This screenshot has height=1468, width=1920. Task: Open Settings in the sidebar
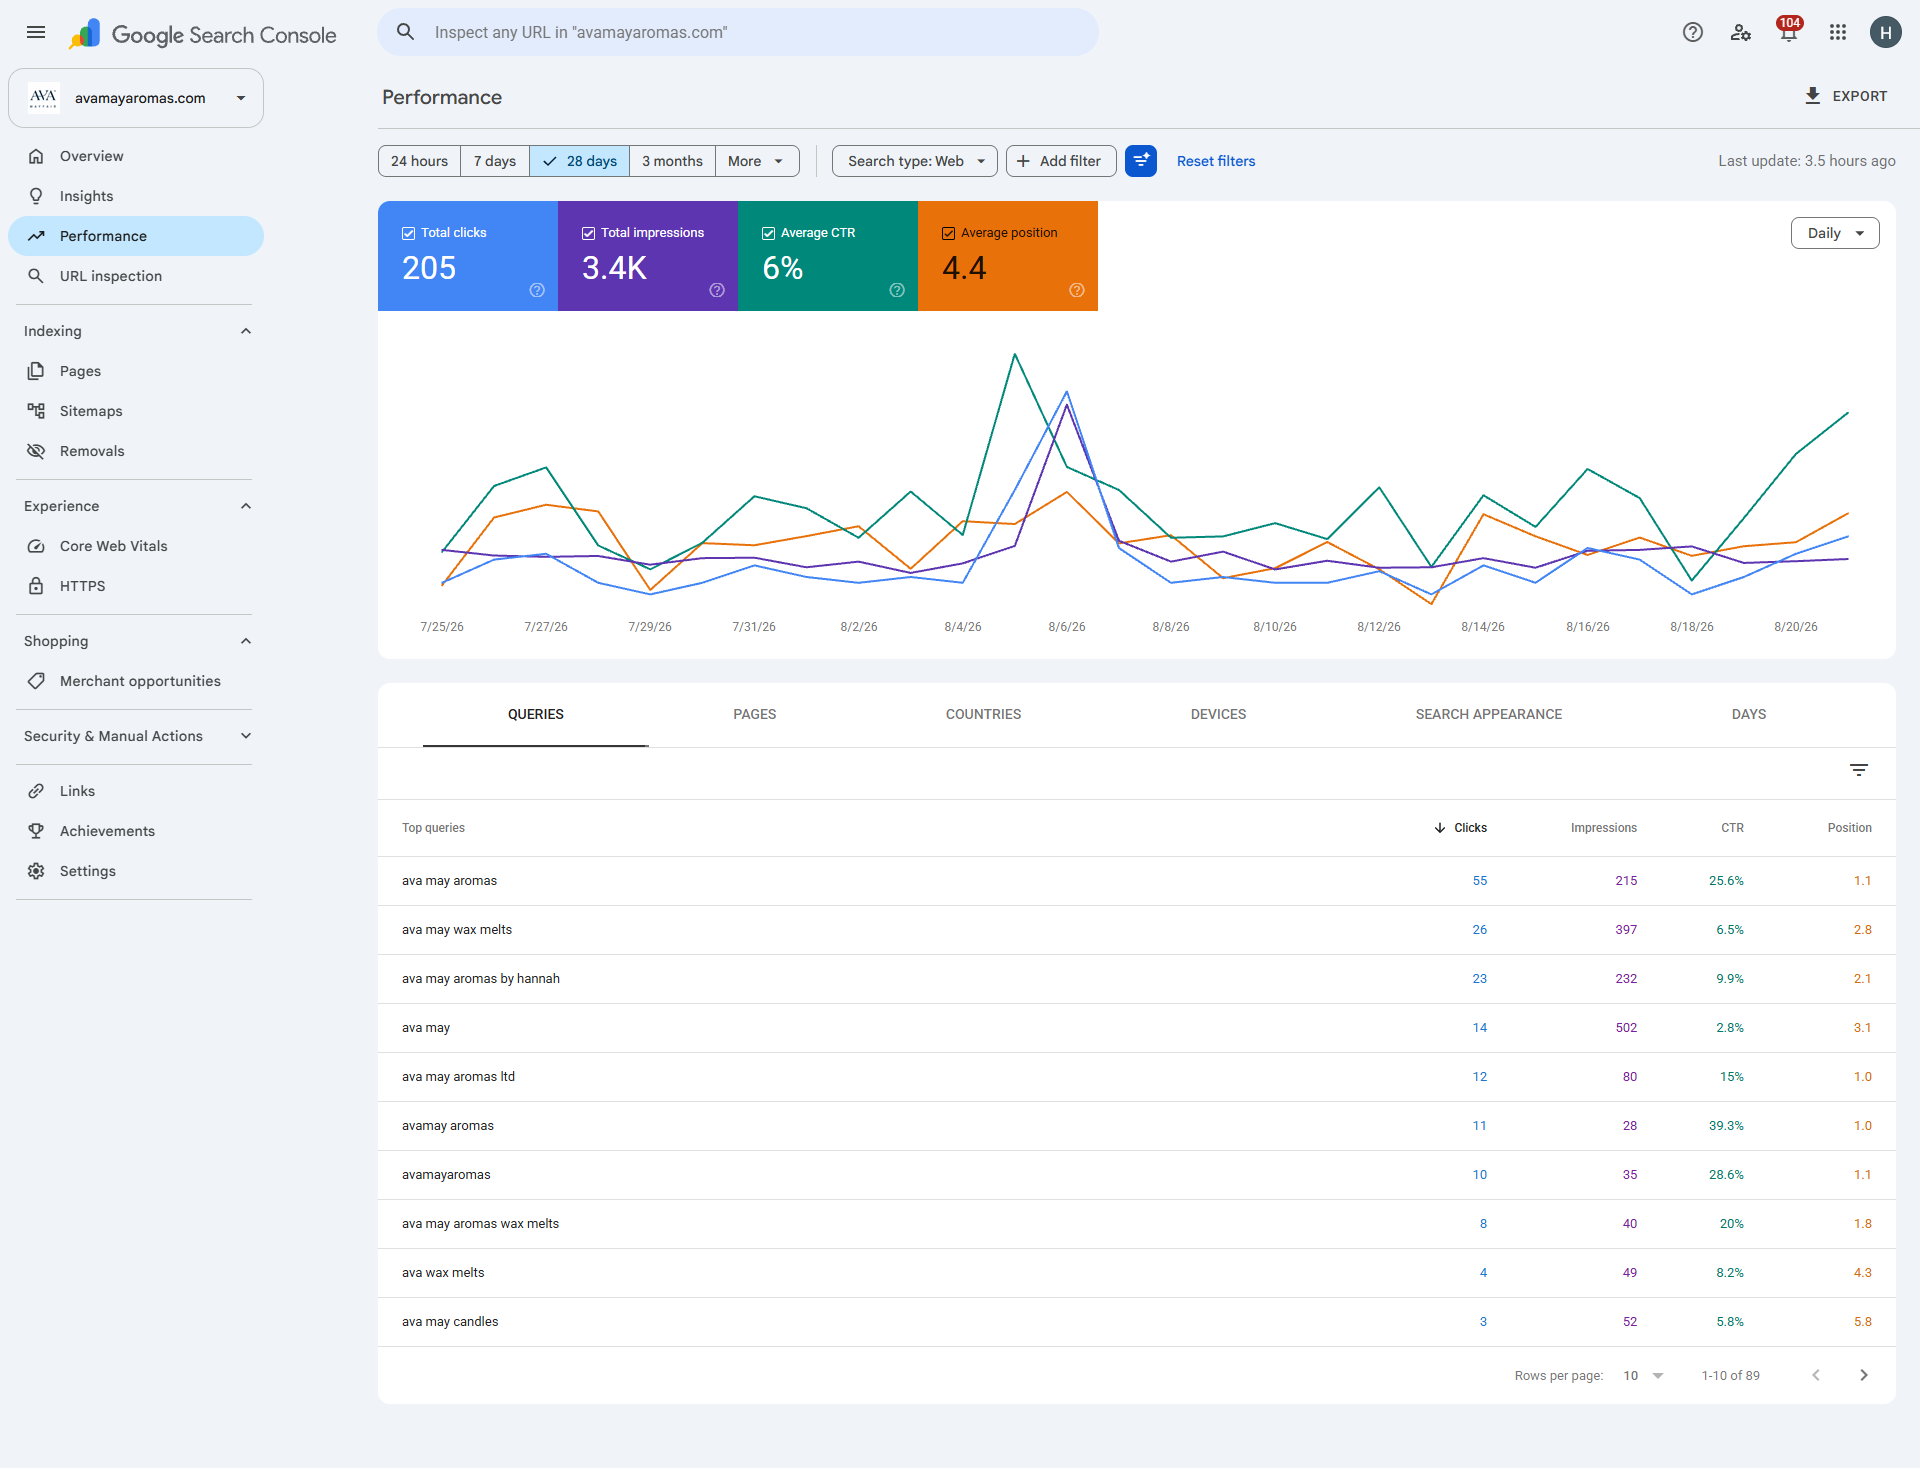click(136, 871)
